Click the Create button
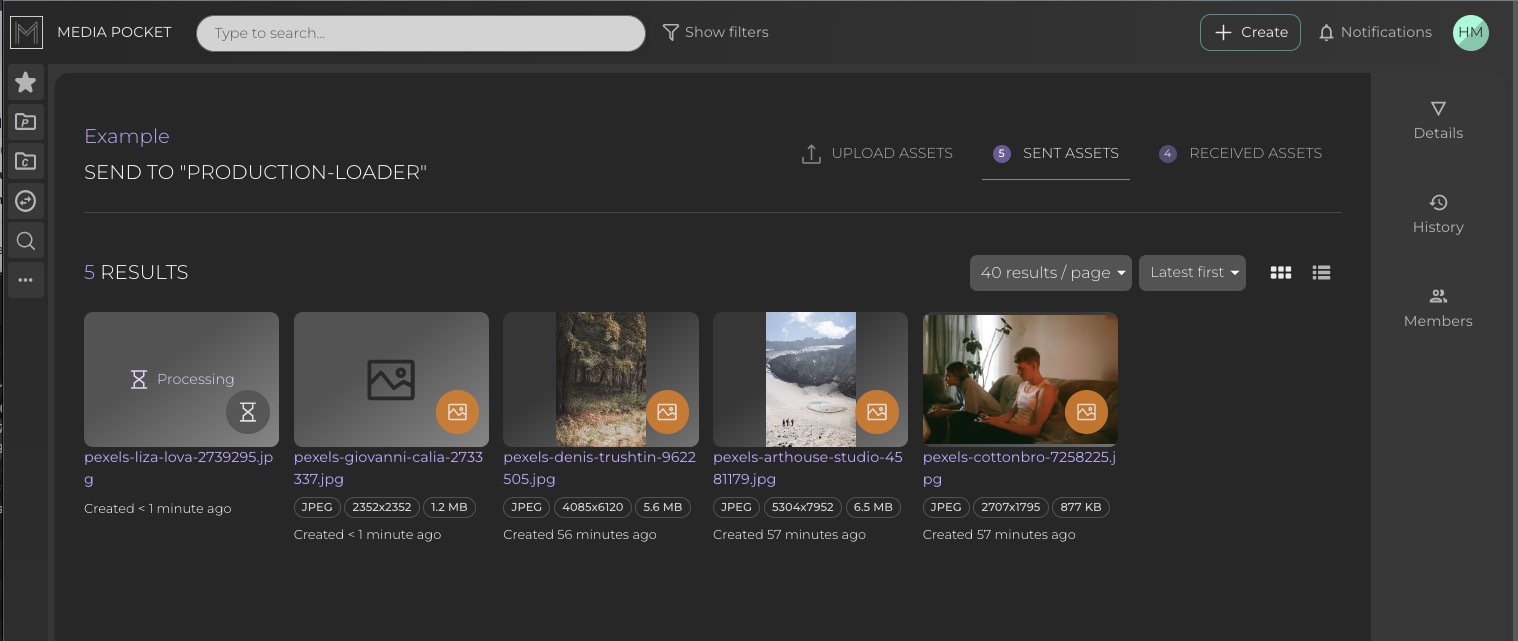 click(x=1250, y=32)
